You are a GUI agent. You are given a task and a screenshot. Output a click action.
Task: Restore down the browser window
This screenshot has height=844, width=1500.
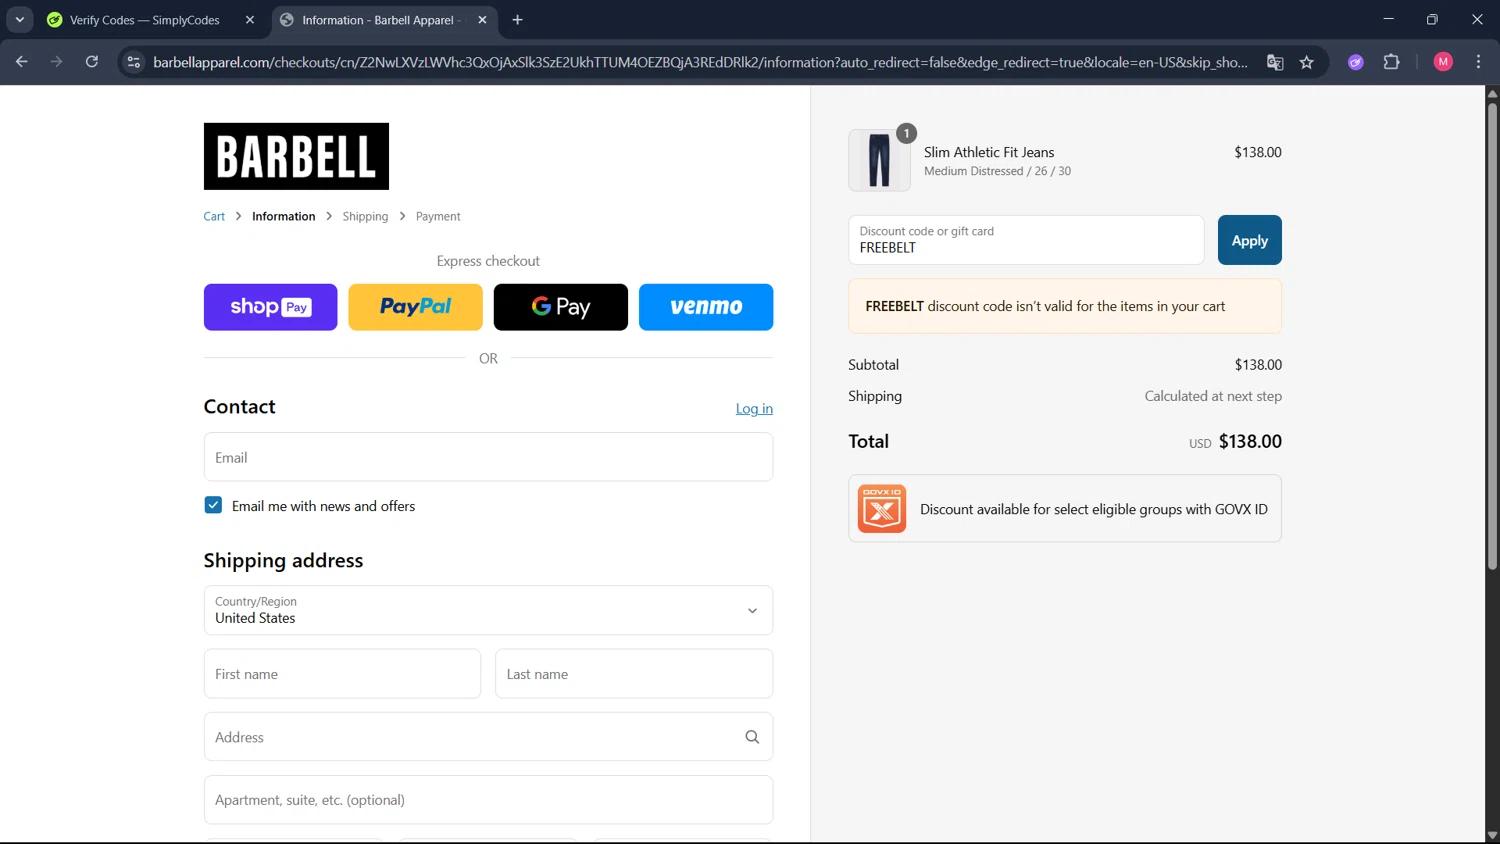(1432, 19)
